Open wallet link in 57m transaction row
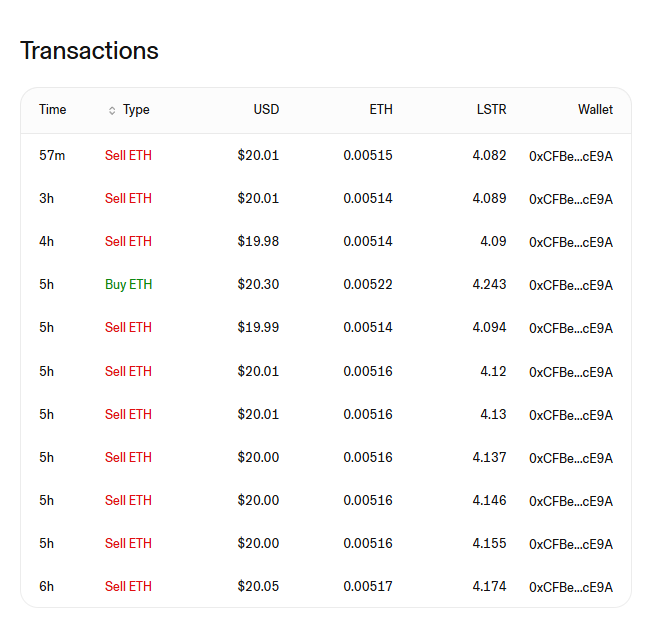The image size is (649, 626). coord(571,156)
